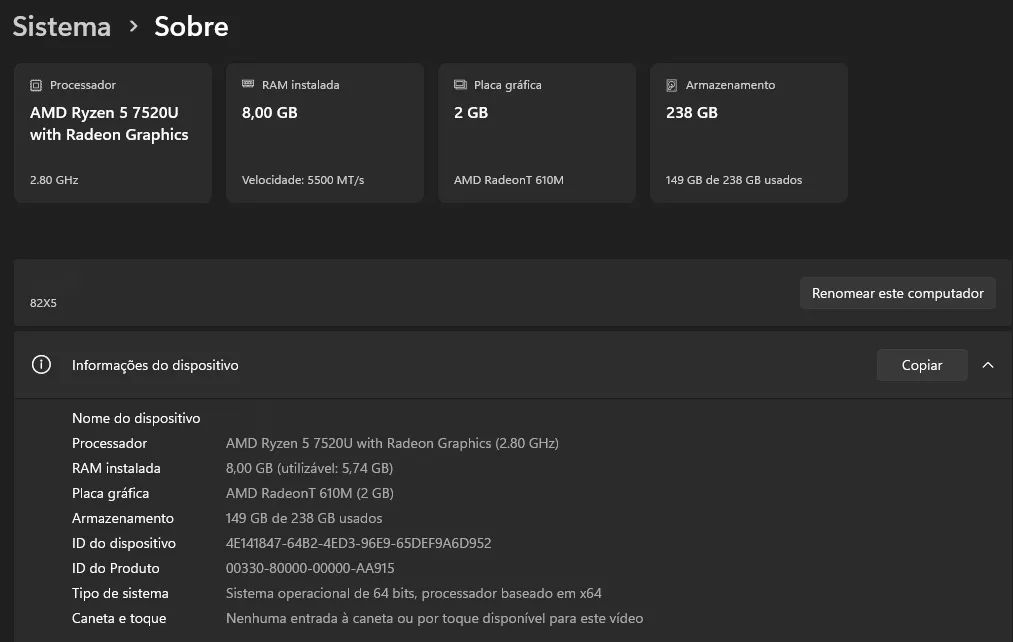Click the RAM instalada memory icon

[248, 84]
